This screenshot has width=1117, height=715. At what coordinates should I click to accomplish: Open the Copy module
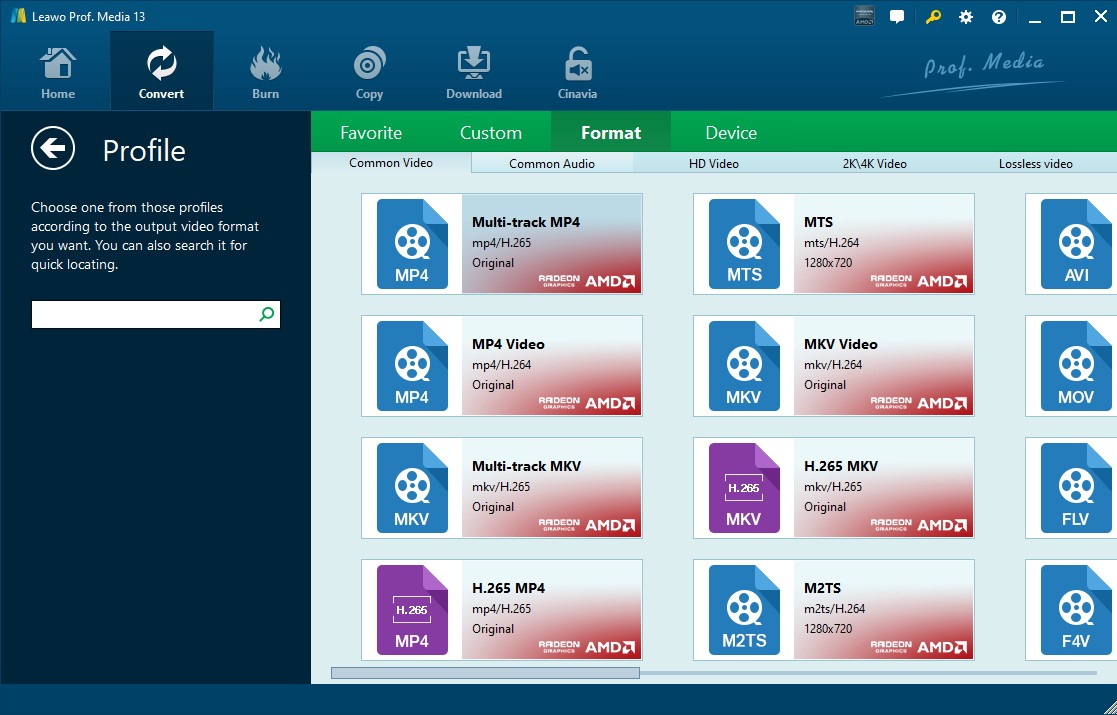click(x=369, y=70)
